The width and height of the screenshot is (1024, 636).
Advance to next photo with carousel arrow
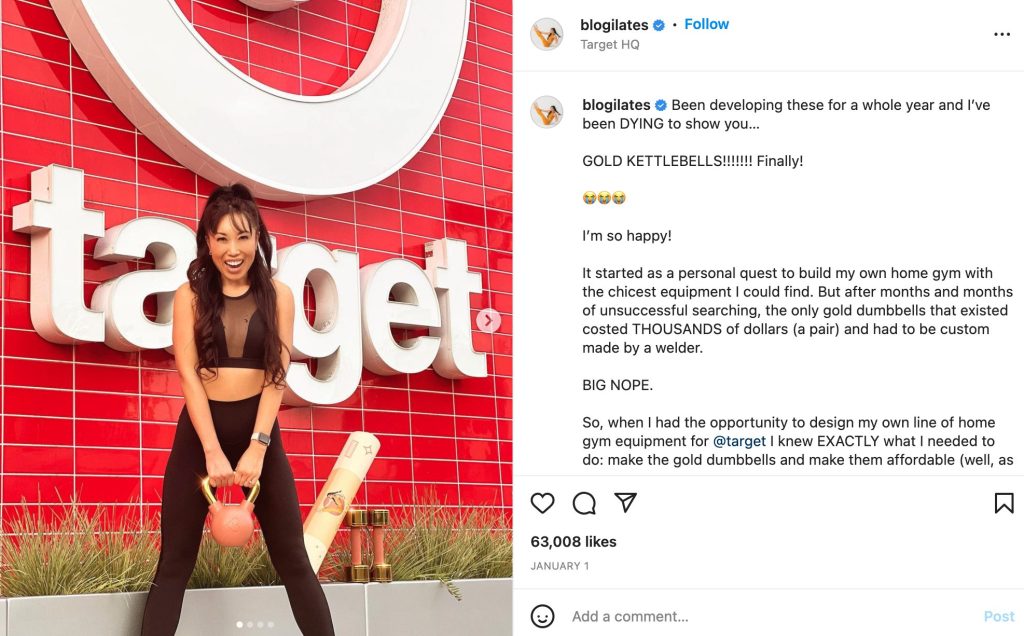click(x=488, y=321)
